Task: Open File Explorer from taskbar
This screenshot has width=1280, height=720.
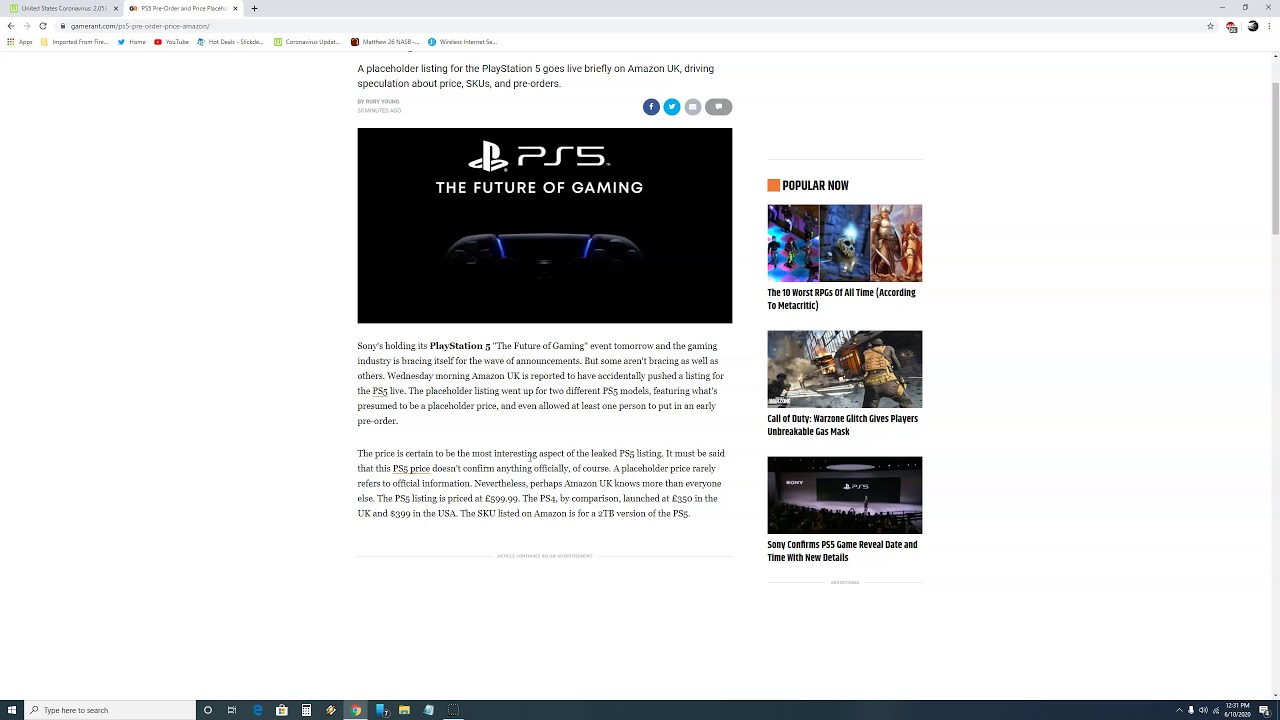Action: tap(404, 710)
